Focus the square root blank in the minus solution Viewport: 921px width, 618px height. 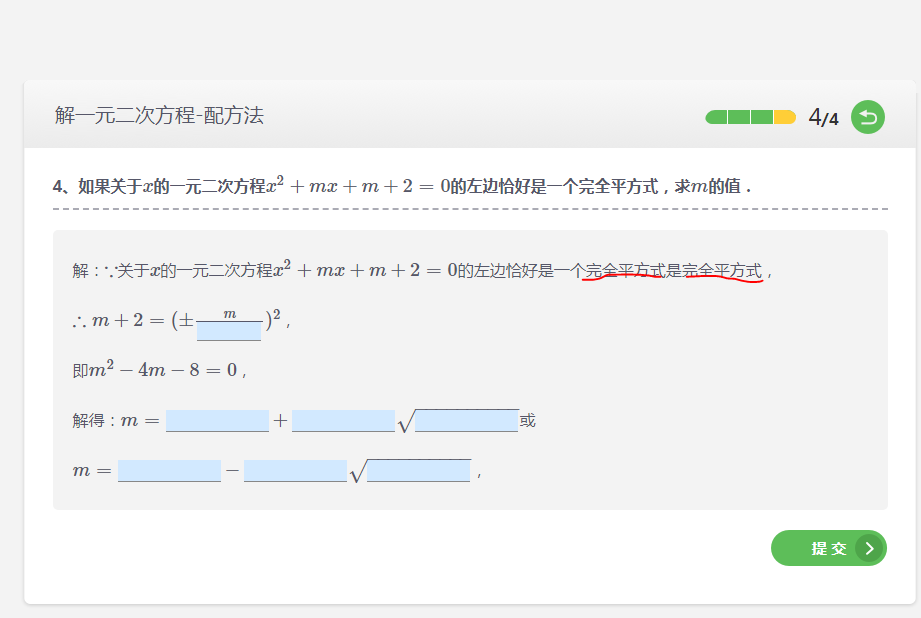(418, 471)
